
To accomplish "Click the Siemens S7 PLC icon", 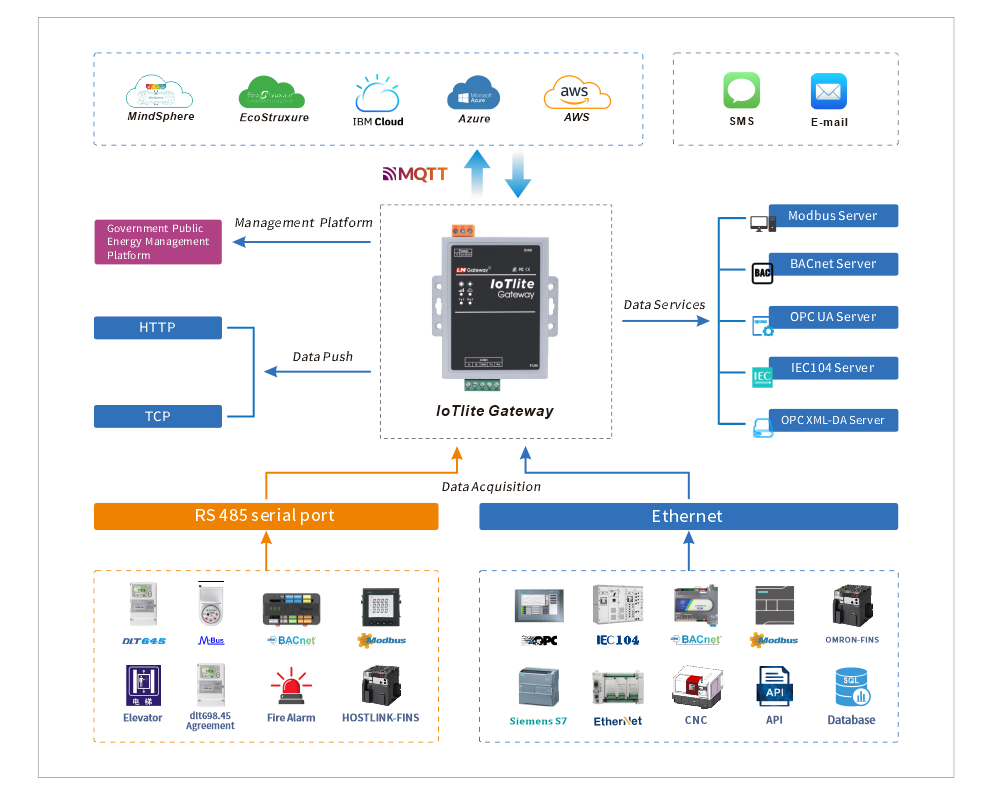I will (539, 687).
